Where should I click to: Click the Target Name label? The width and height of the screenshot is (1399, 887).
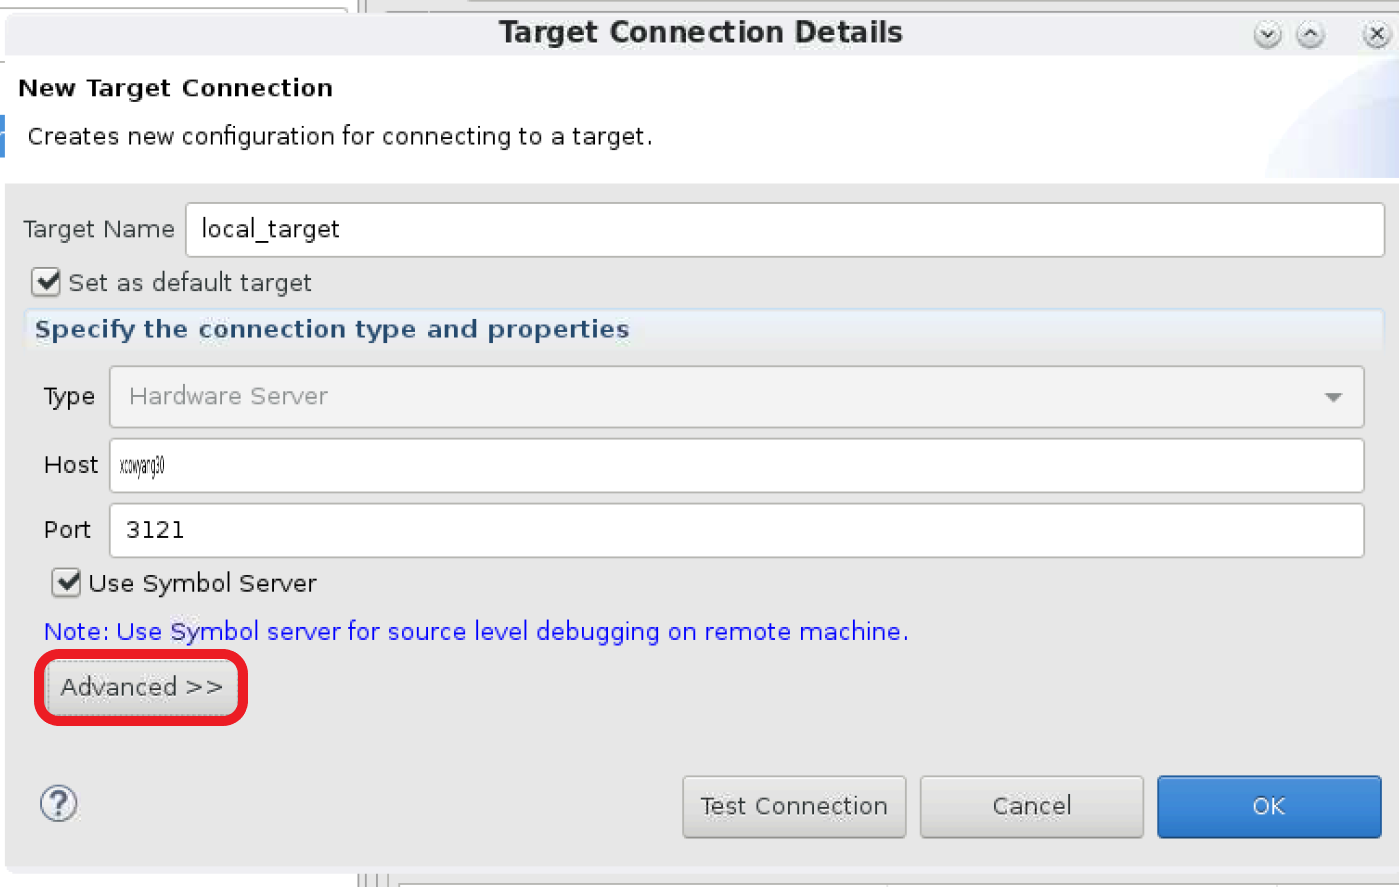(x=98, y=229)
